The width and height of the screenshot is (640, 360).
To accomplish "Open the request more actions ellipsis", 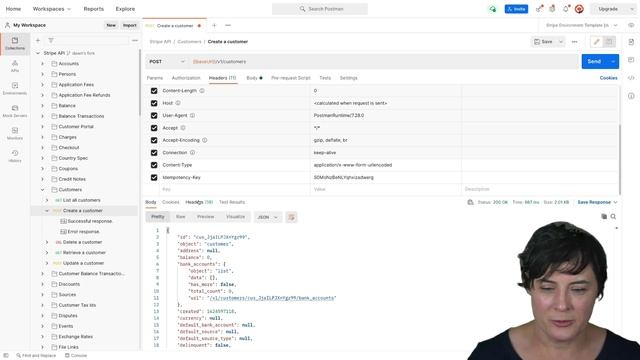I will point(575,42).
